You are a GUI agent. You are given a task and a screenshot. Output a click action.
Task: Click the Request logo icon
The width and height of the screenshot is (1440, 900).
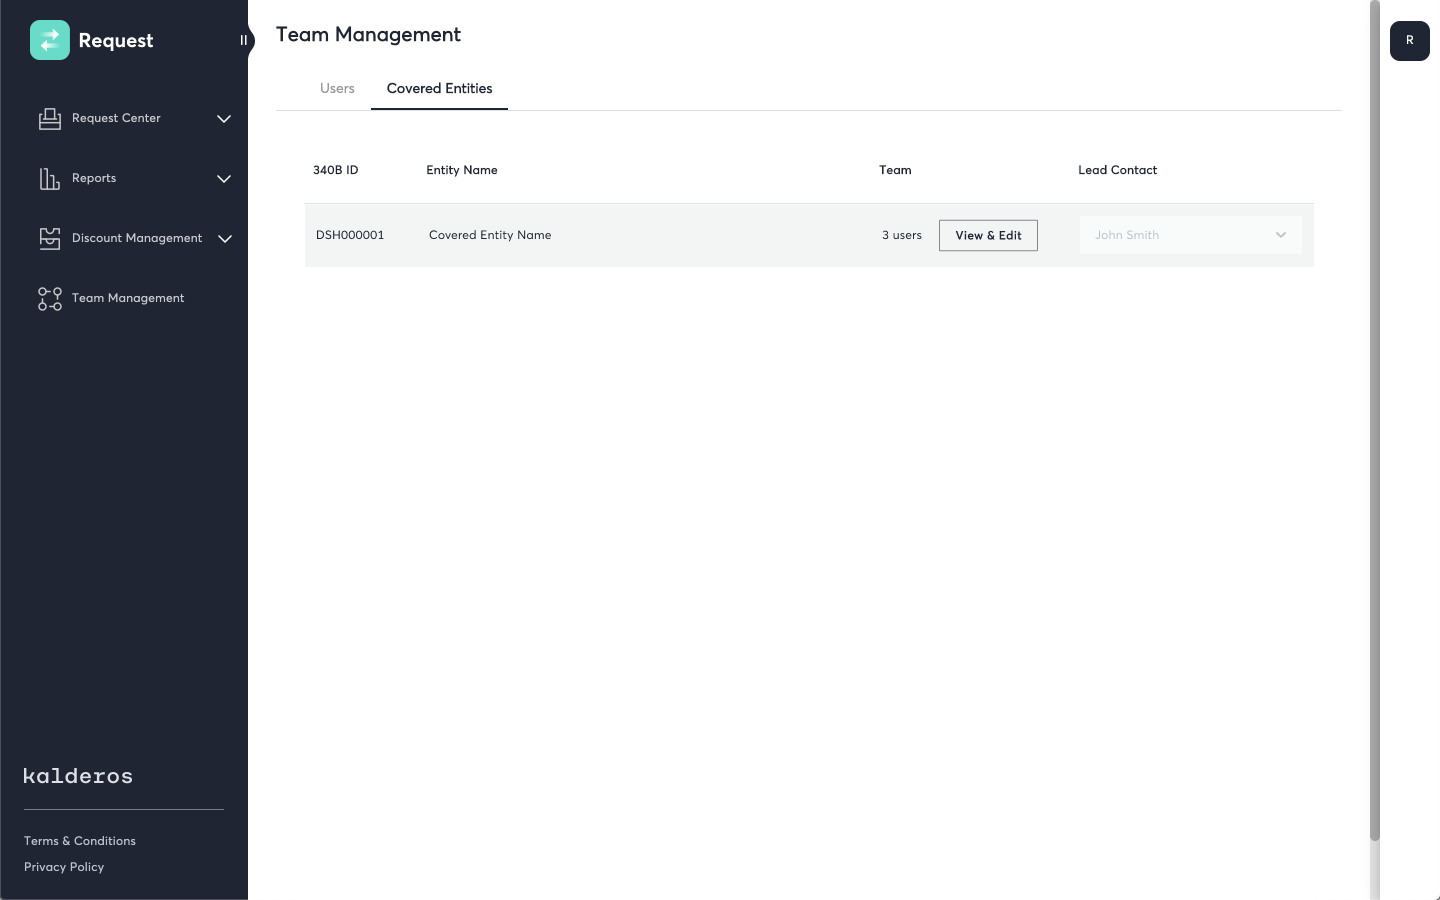tap(50, 40)
